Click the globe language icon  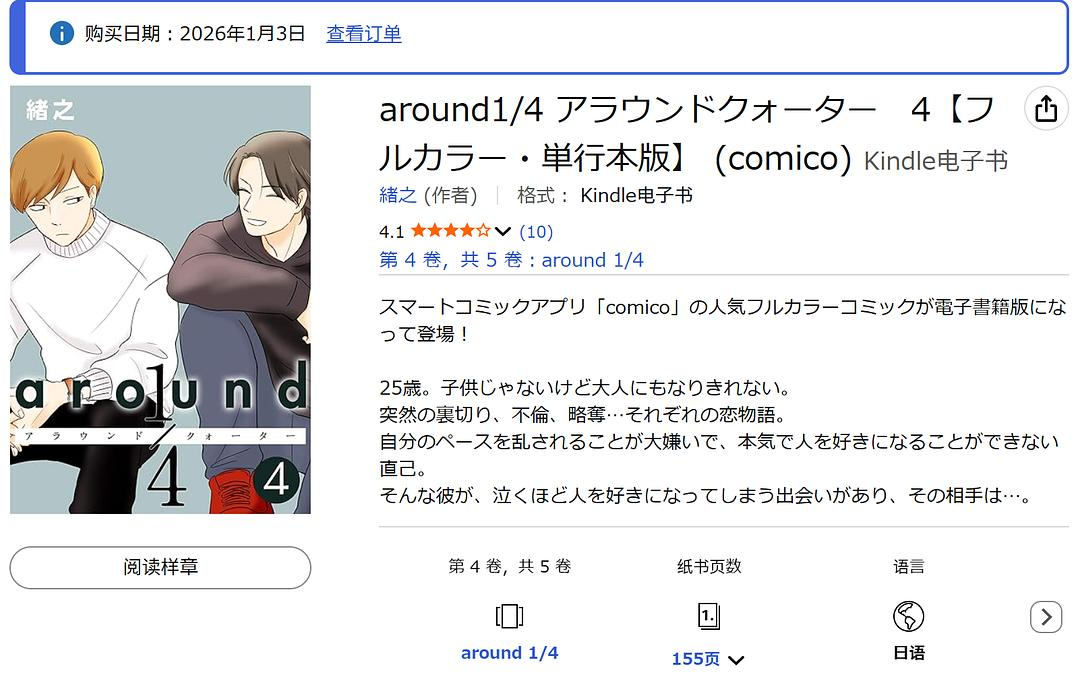pyautogui.click(x=908, y=616)
